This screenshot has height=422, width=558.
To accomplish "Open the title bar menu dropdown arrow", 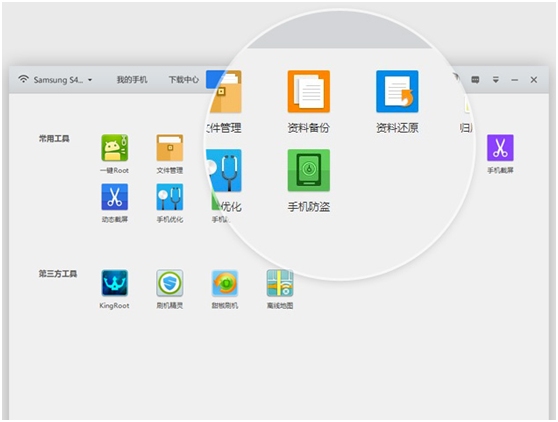I will click(495, 79).
